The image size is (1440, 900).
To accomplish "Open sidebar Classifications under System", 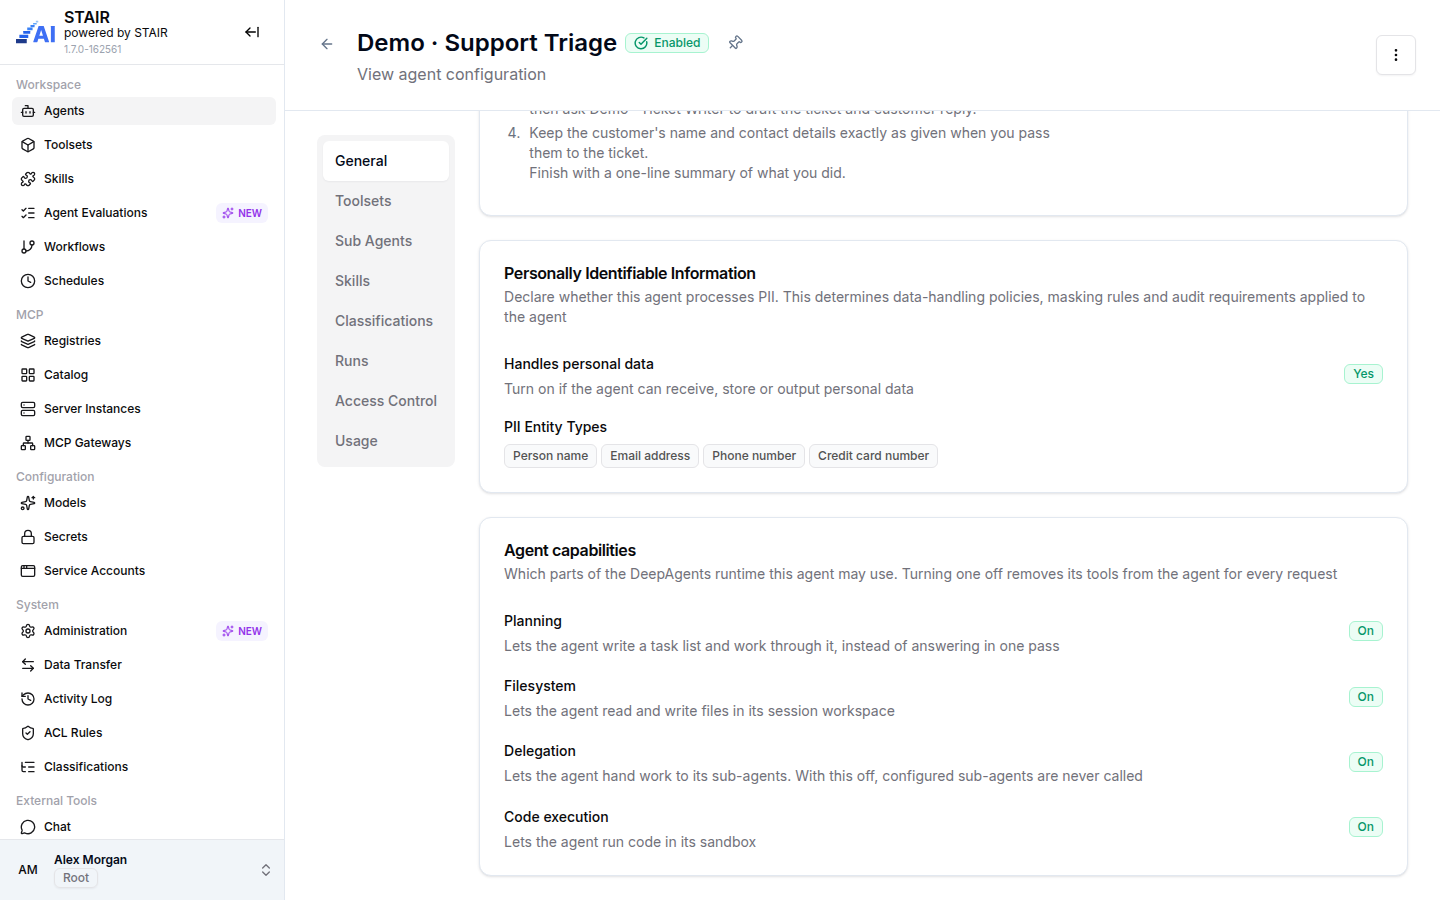I will click(x=144, y=767).
